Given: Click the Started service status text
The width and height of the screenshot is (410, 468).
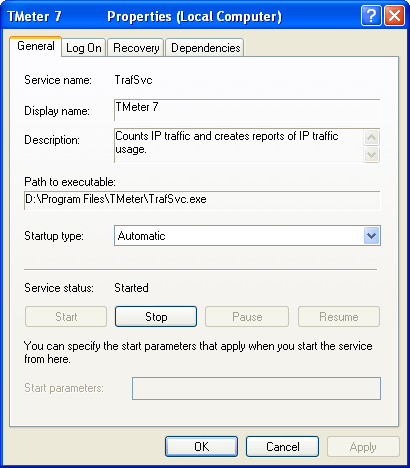Looking at the screenshot, I should pos(131,288).
